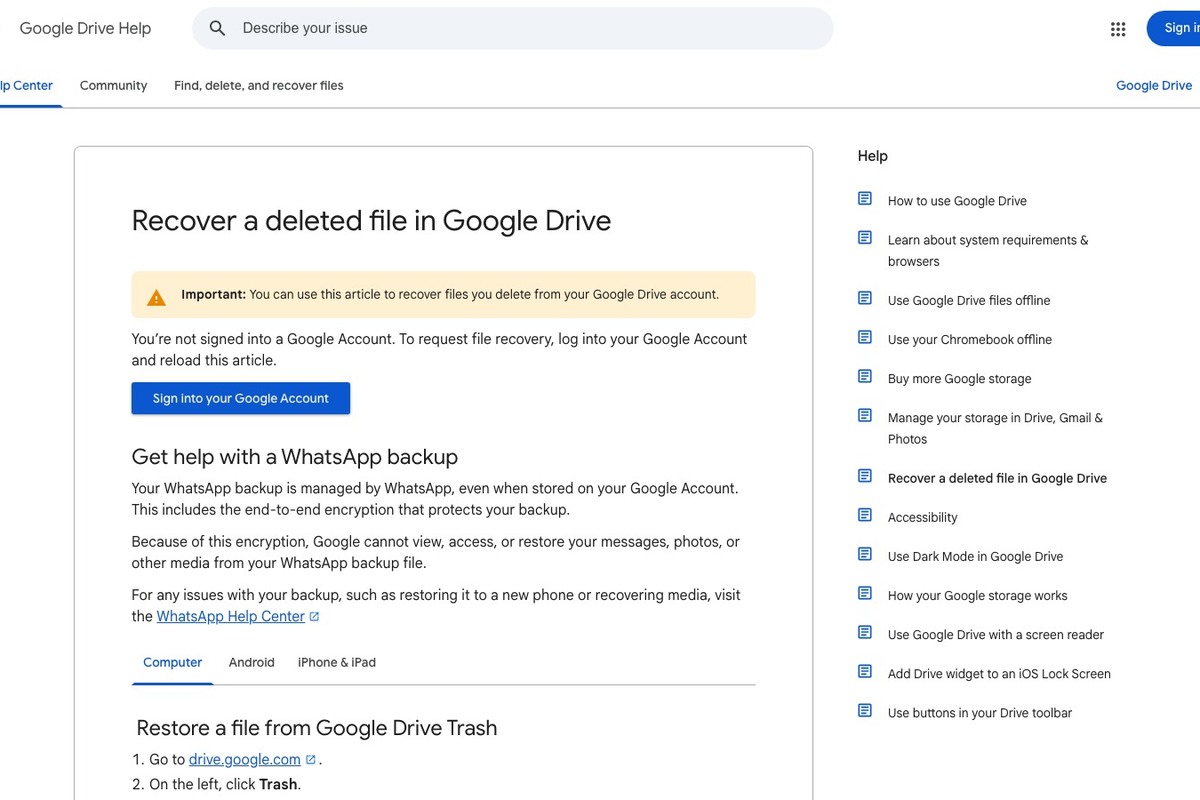Go to Find, delete, and recover files
Screen dimensions: 1200x800
(258, 86)
